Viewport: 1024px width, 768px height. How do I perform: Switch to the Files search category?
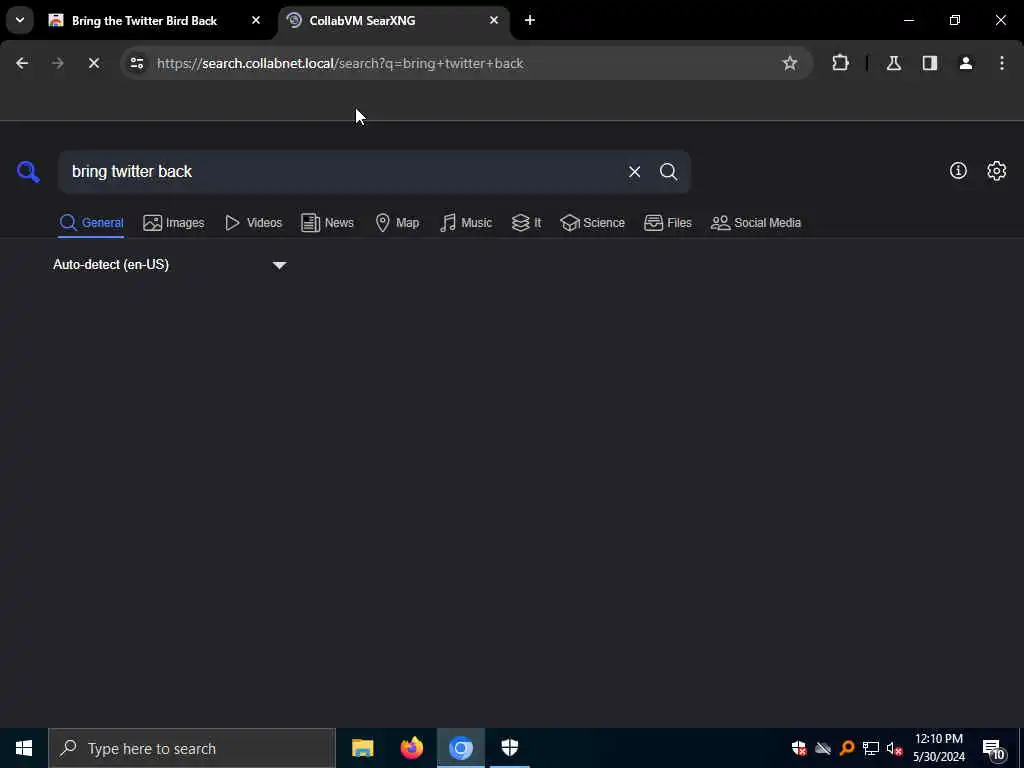(x=667, y=223)
